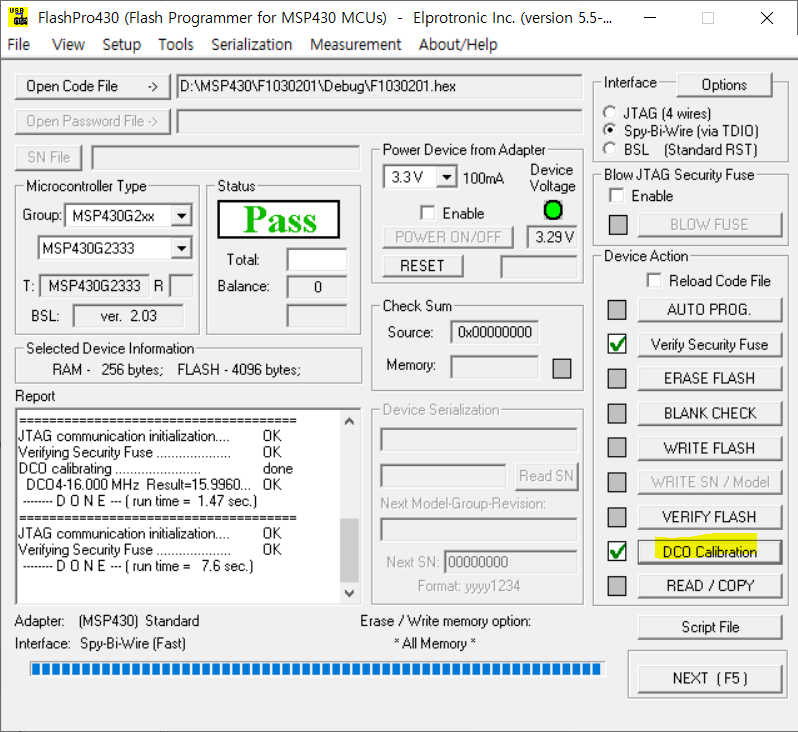Close the FlashPro430 window
The height and width of the screenshot is (732, 798).
766,18
